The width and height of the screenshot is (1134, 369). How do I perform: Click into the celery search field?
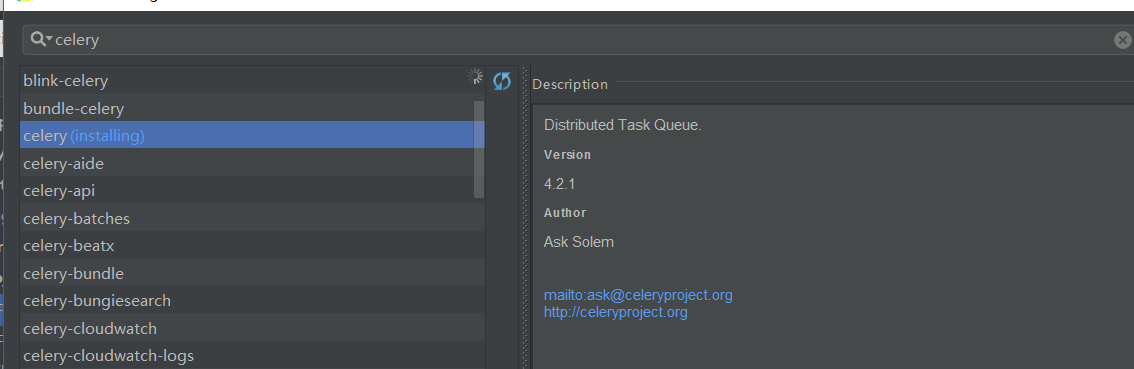pyautogui.click(x=579, y=40)
